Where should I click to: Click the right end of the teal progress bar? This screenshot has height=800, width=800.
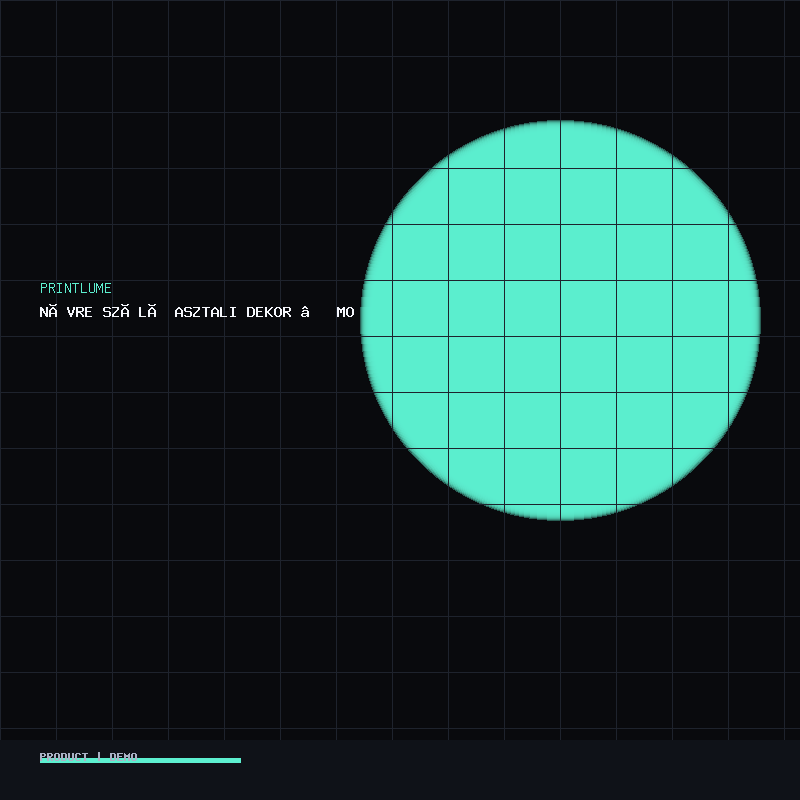tap(238, 760)
